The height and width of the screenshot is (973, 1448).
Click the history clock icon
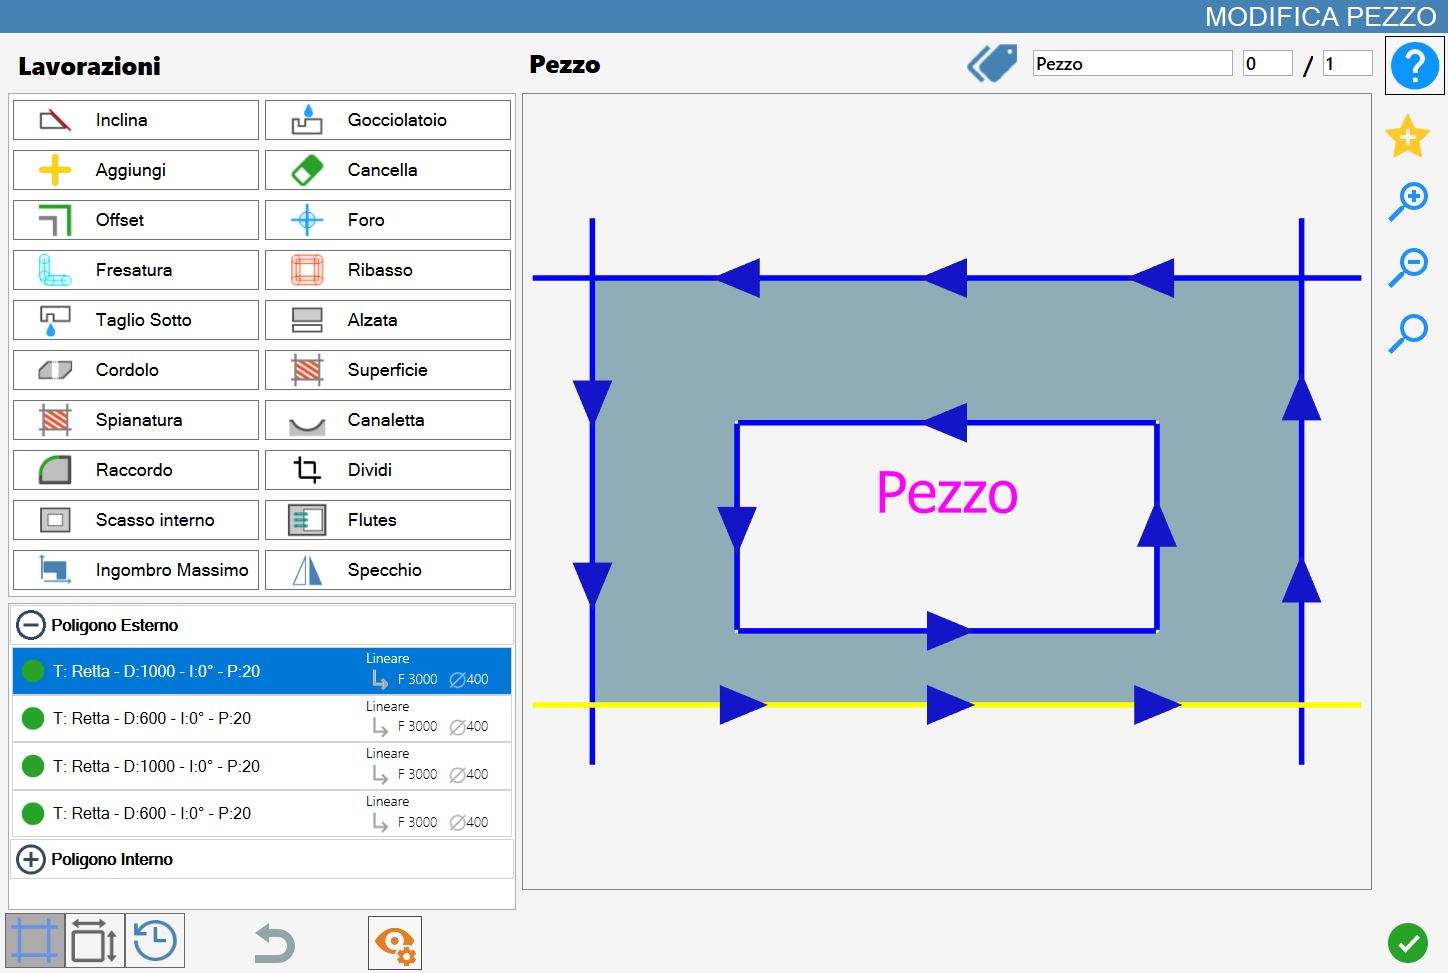pyautogui.click(x=155, y=941)
